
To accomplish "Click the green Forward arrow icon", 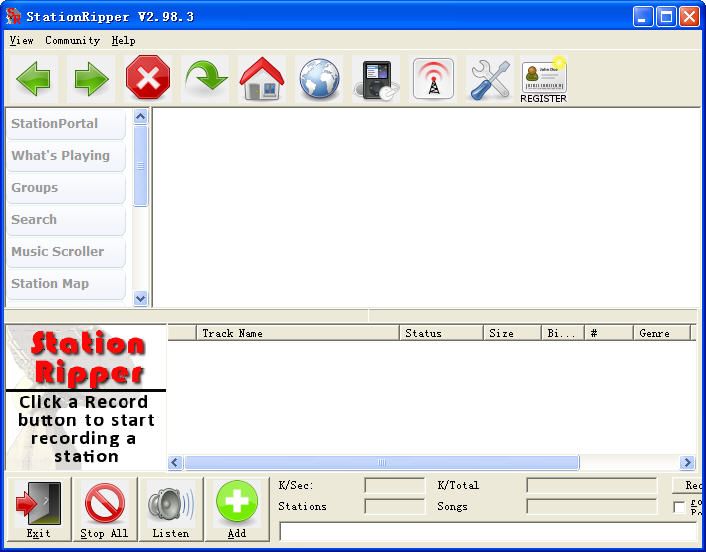I will coord(91,79).
